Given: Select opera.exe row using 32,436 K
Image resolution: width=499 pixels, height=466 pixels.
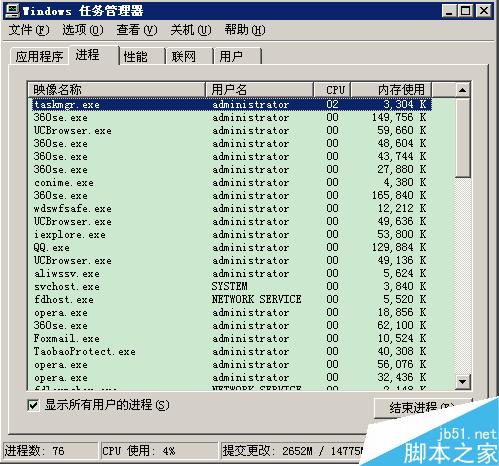Looking at the screenshot, I should click(x=232, y=378).
